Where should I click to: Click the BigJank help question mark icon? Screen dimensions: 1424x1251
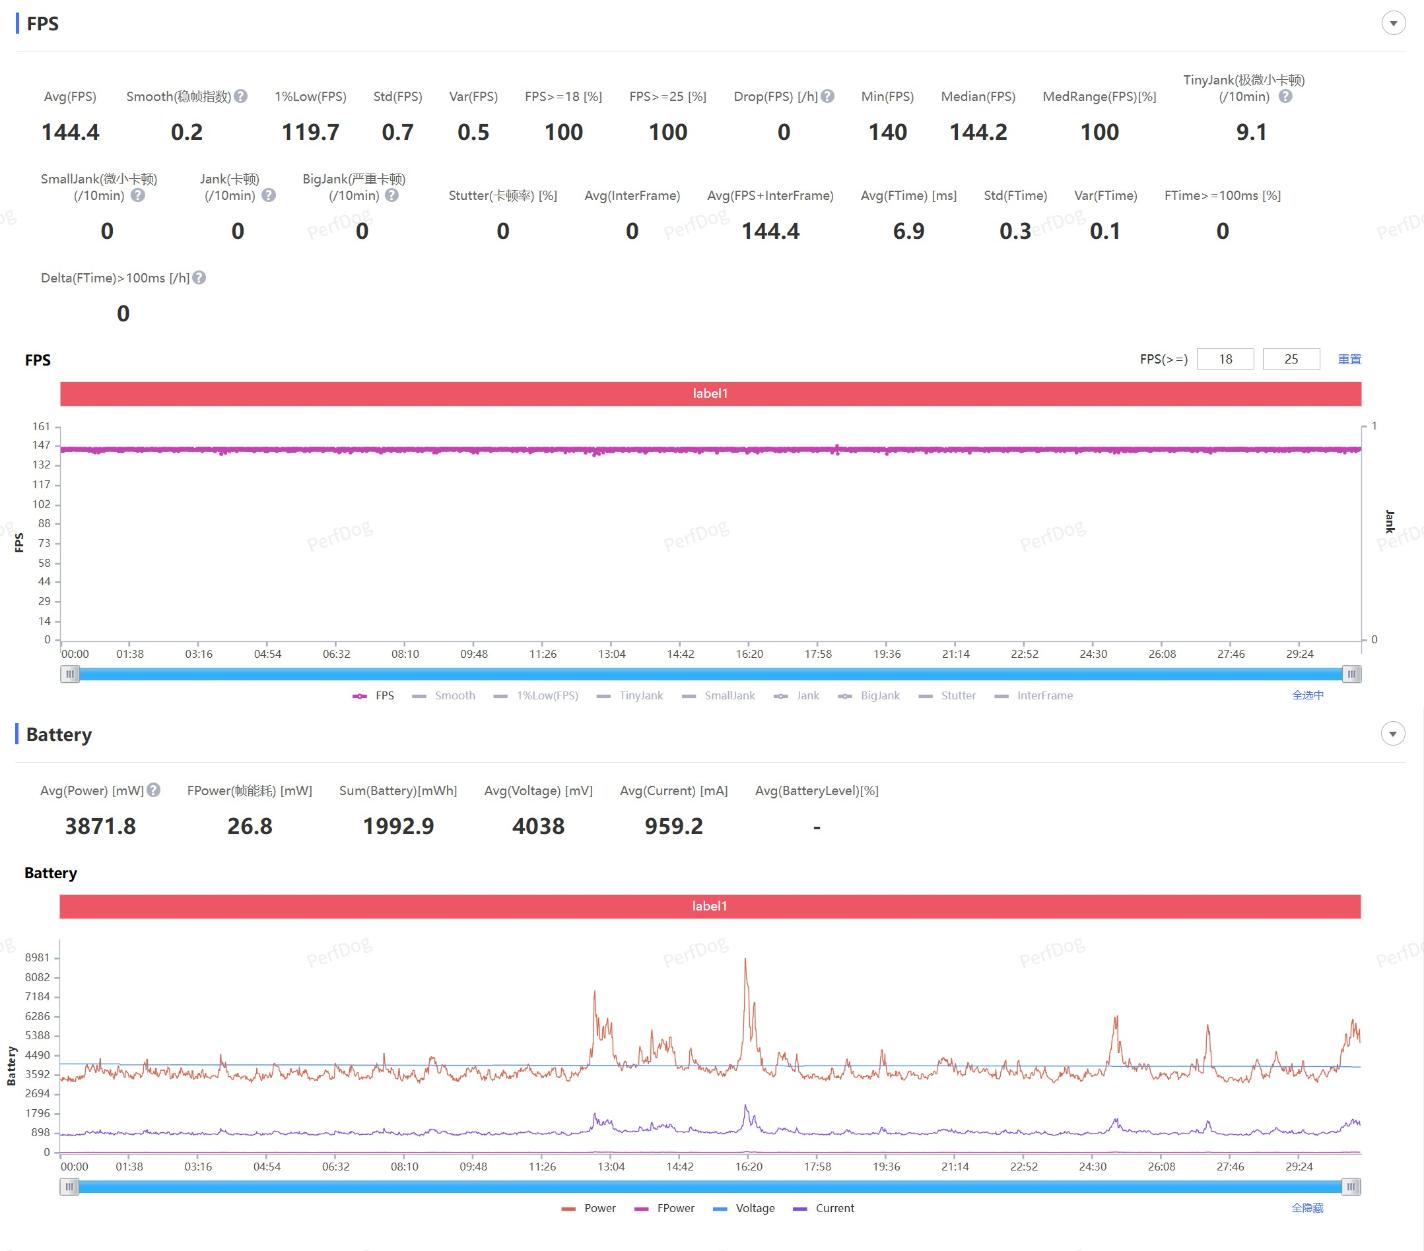[x=392, y=196]
